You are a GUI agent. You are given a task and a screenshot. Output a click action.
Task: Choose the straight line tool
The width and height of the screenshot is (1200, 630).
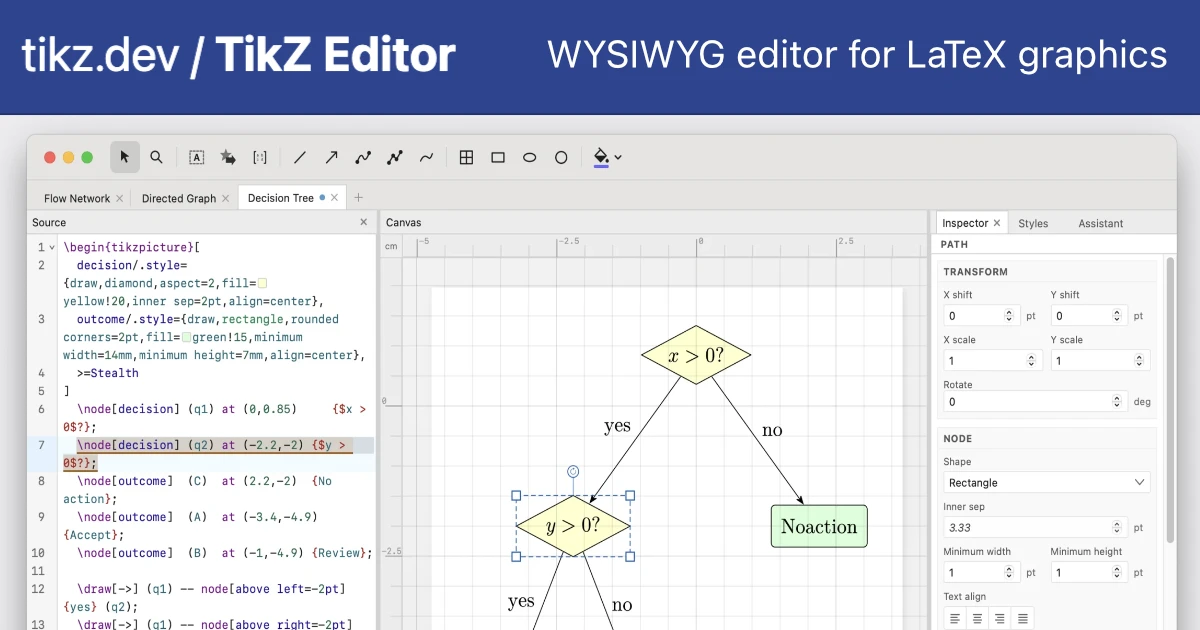(x=300, y=157)
